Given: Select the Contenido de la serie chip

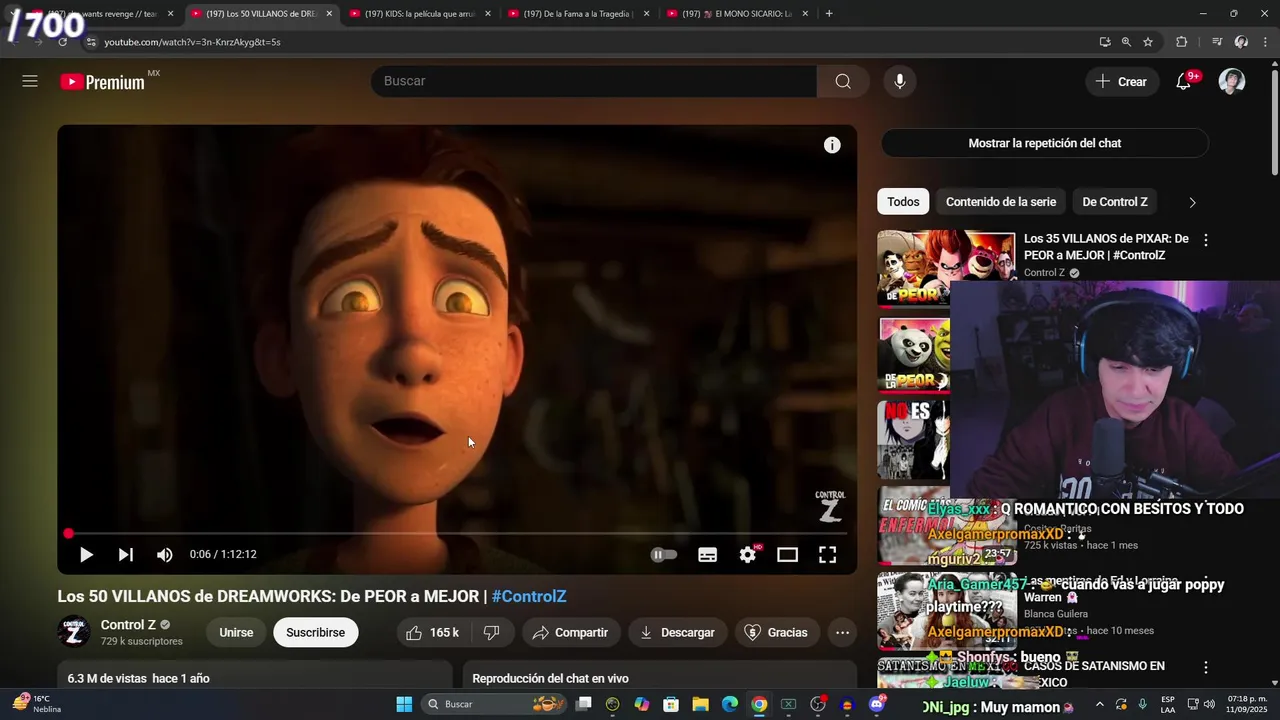Looking at the screenshot, I should point(1000,202).
